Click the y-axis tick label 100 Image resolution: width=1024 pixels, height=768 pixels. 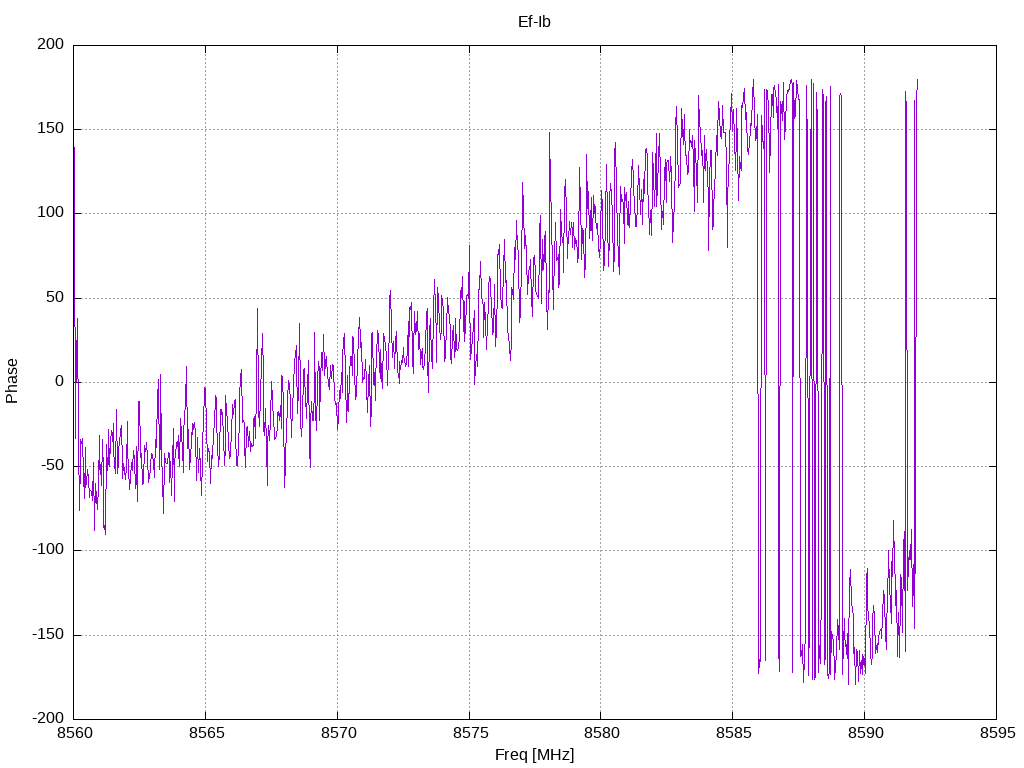point(51,213)
